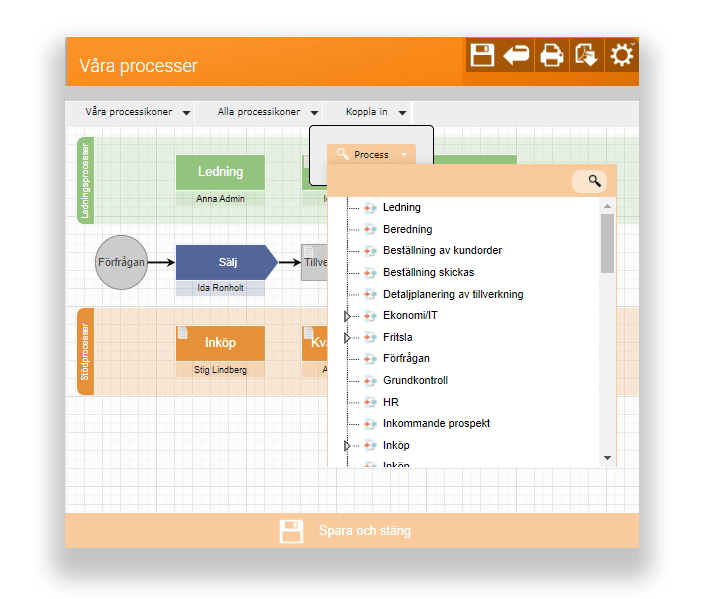Select Beredning in the process list
Image resolution: width=718 pixels, height=599 pixels.
pyautogui.click(x=408, y=229)
